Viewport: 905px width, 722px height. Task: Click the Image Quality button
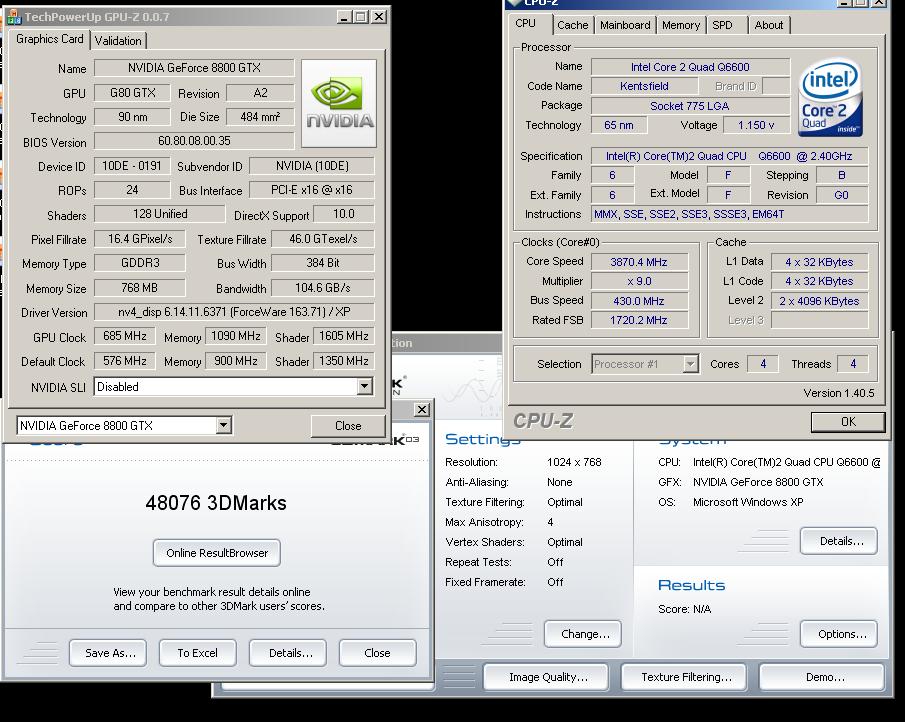coord(546,677)
